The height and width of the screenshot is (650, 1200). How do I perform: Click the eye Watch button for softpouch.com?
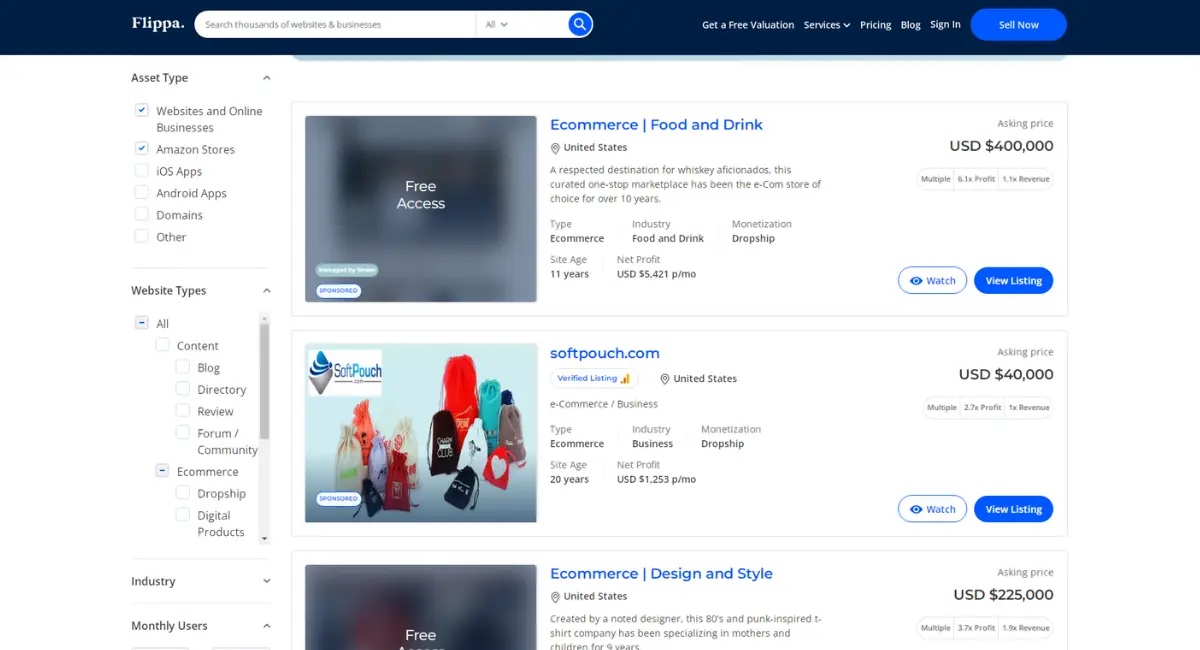point(932,509)
